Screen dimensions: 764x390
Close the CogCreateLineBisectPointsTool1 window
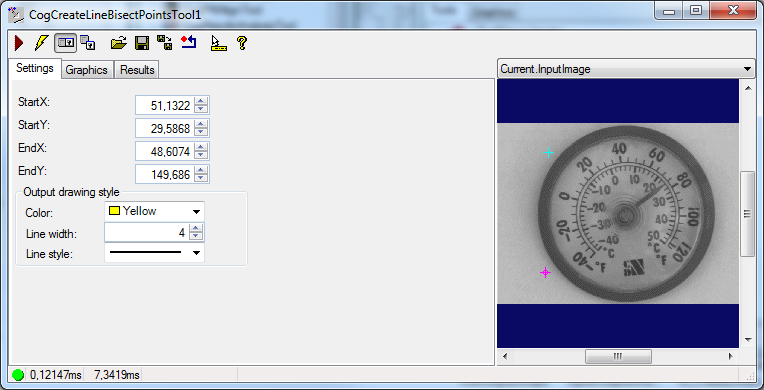(733, 11)
